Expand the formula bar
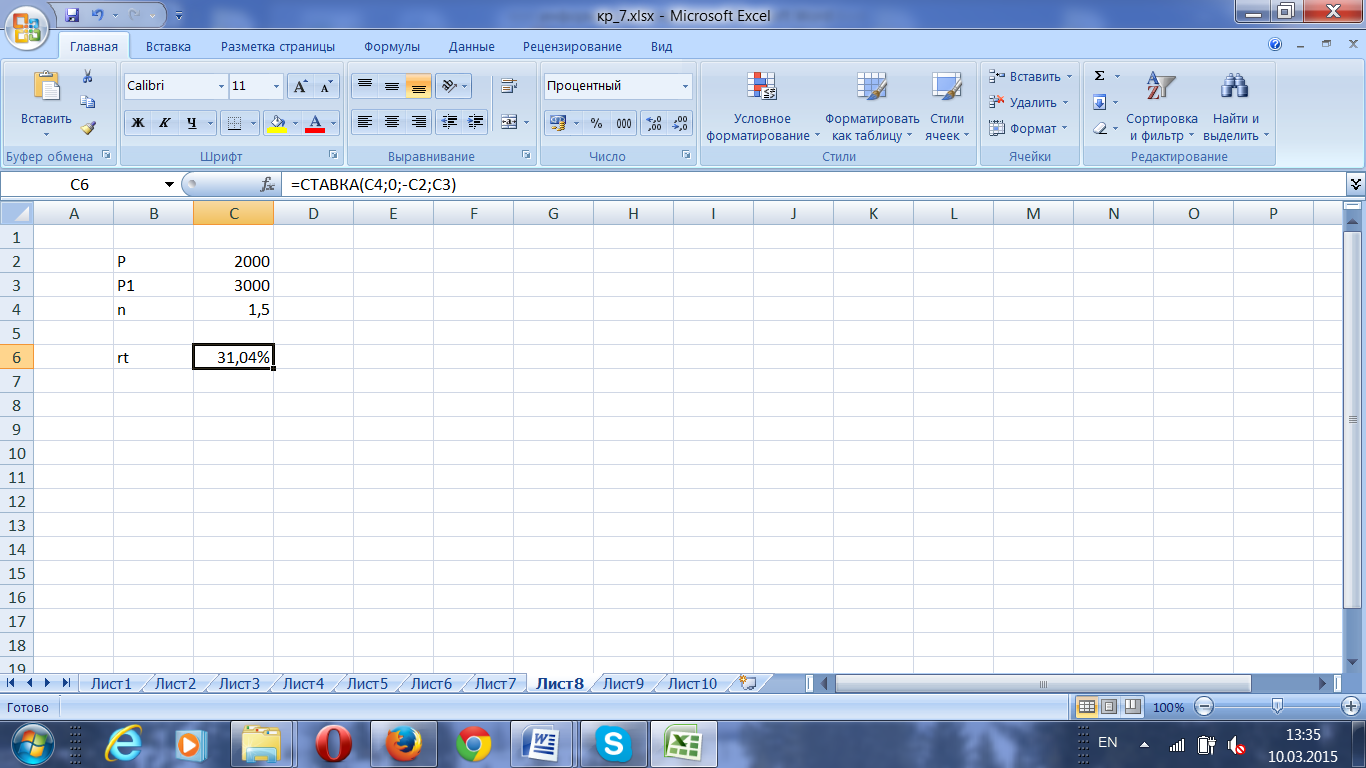Screen dimensions: 1366x768 click(1356, 184)
